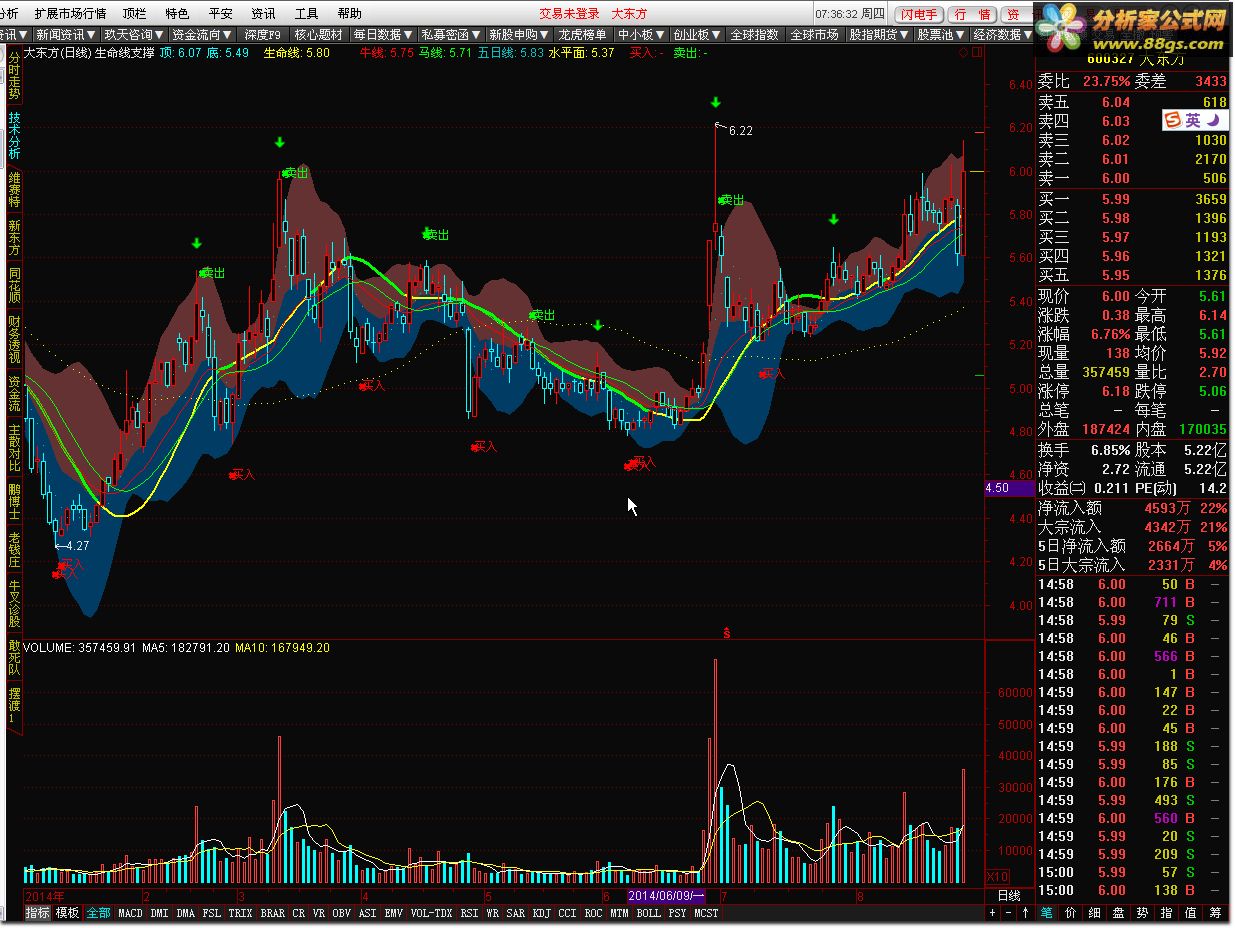This screenshot has width=1235, height=928.
Task: Click the X10 volume scale label
Action: pos(997,876)
